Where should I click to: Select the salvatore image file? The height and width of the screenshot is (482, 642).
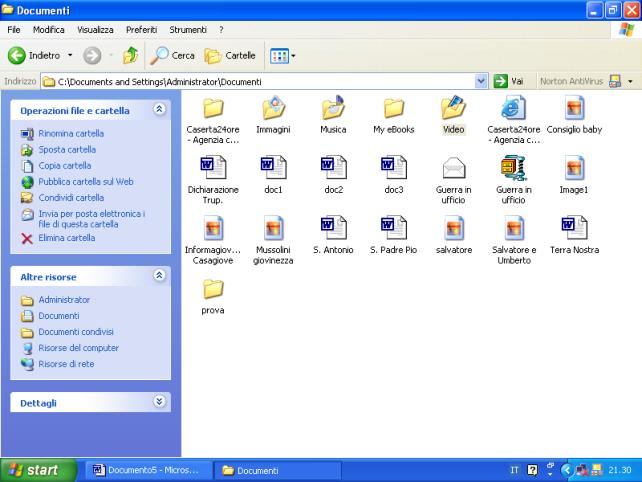point(454,235)
